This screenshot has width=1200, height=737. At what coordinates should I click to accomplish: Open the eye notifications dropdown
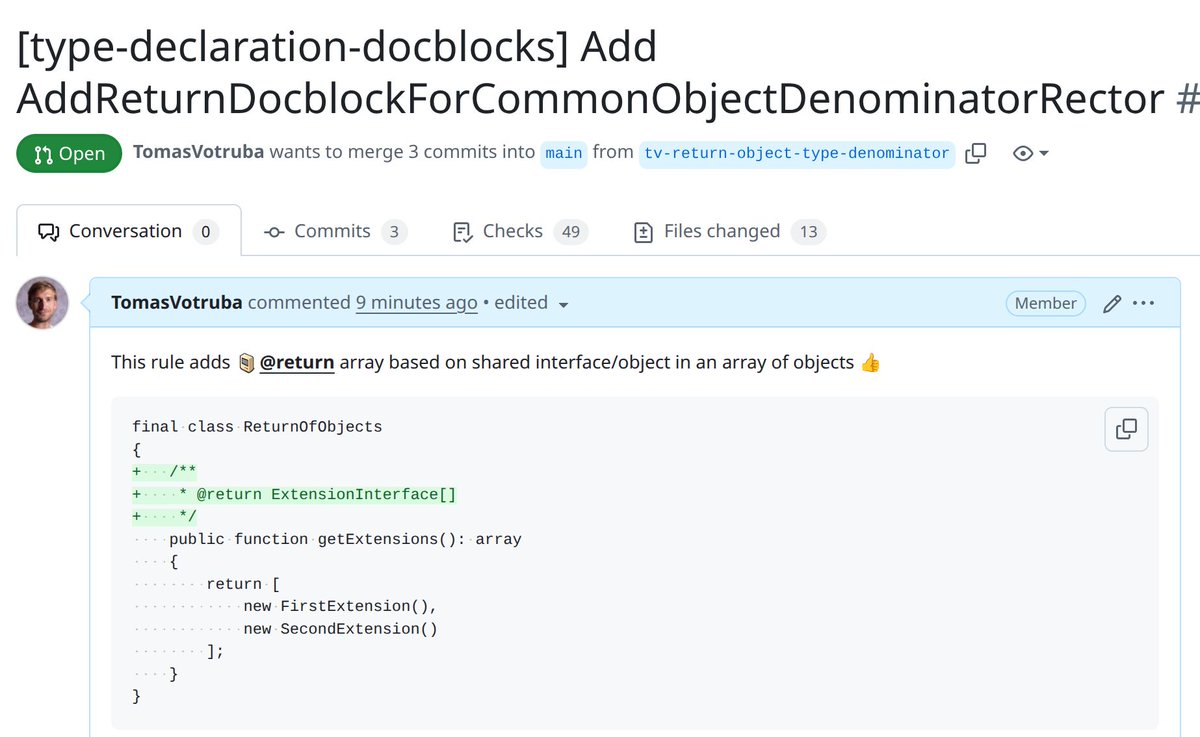[x=1031, y=153]
